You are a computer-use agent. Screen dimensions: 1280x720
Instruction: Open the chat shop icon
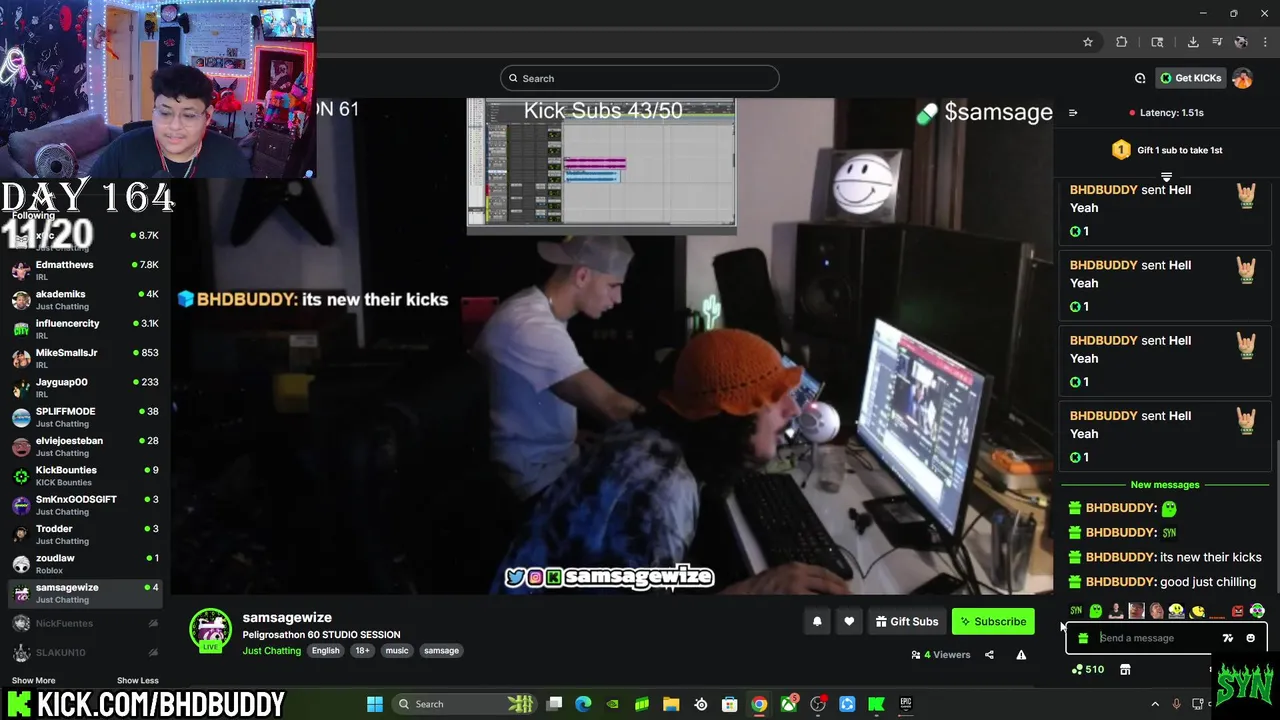click(1125, 669)
